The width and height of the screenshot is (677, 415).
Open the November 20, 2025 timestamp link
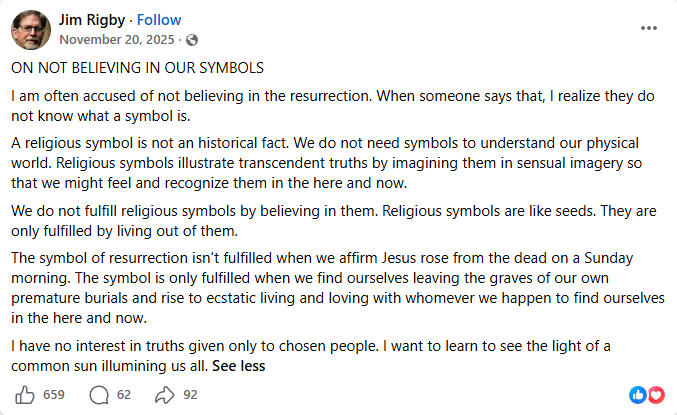click(x=117, y=40)
